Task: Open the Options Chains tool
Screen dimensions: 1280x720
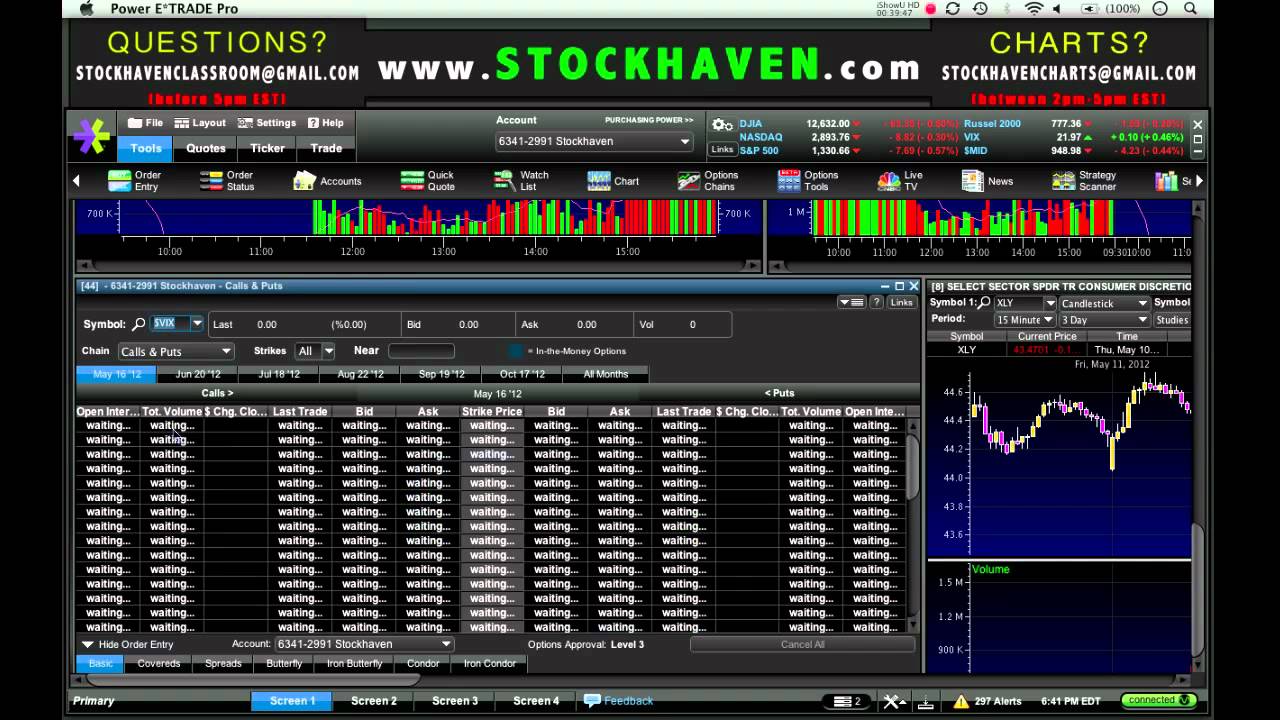Action: tap(707, 181)
